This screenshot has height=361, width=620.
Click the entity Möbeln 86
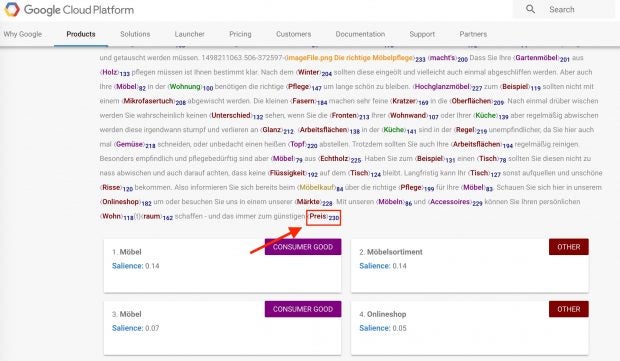(394, 202)
